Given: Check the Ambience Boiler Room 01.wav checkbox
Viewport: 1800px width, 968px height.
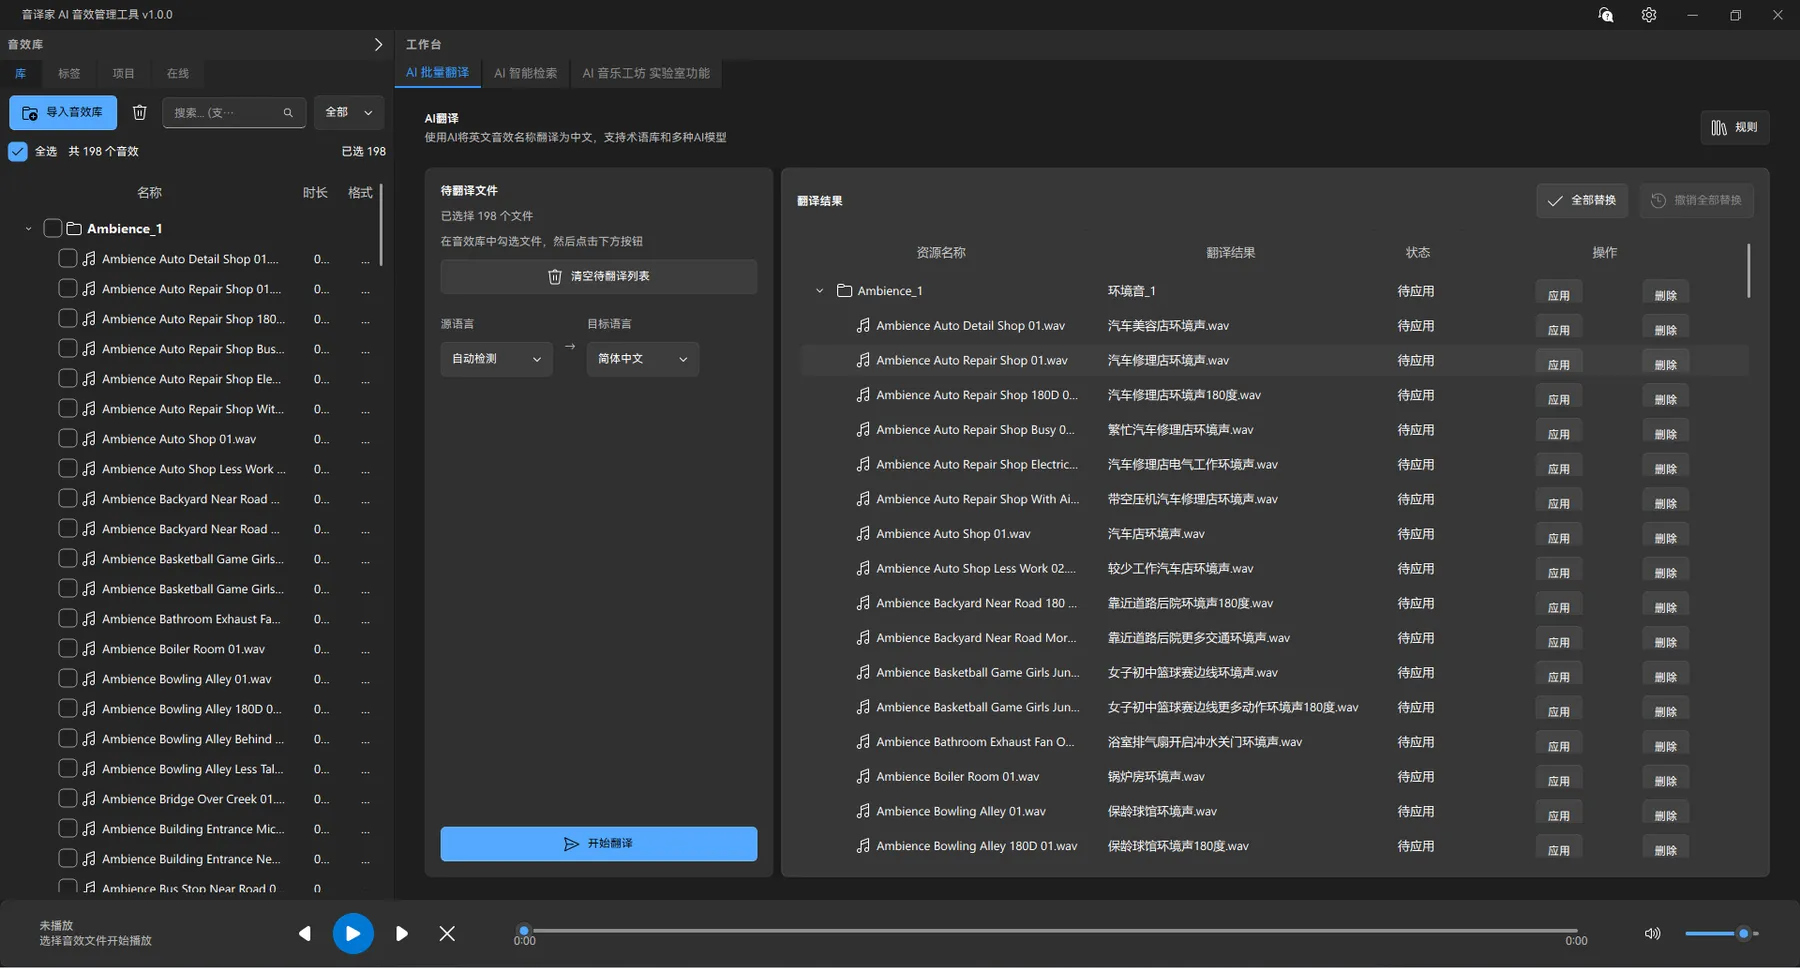Looking at the screenshot, I should (x=68, y=648).
